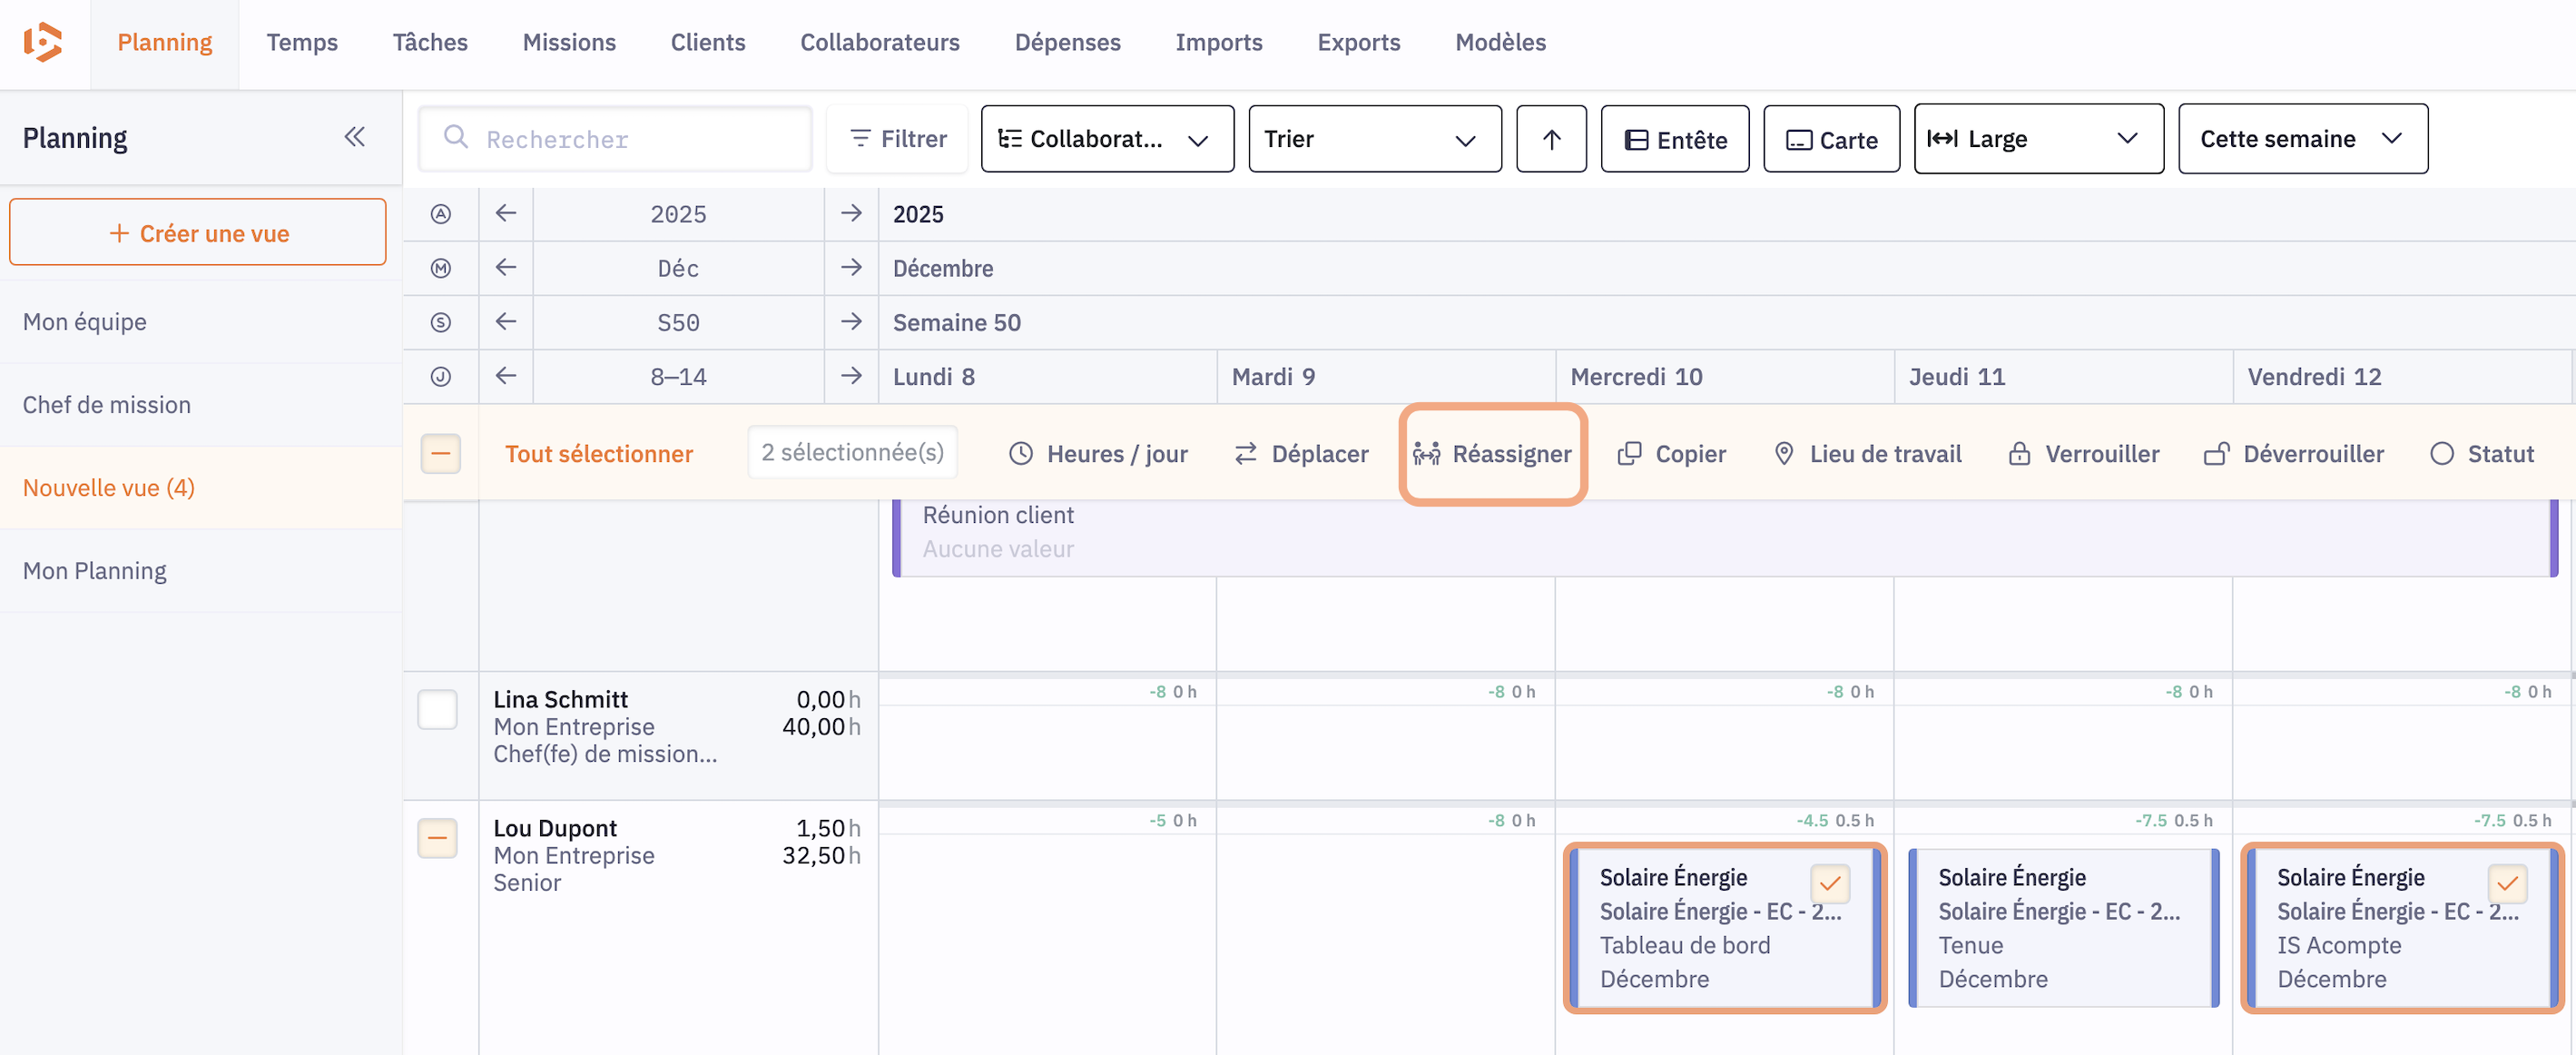
Task: Click Déverrouiller unlock icon action
Action: point(2215,454)
